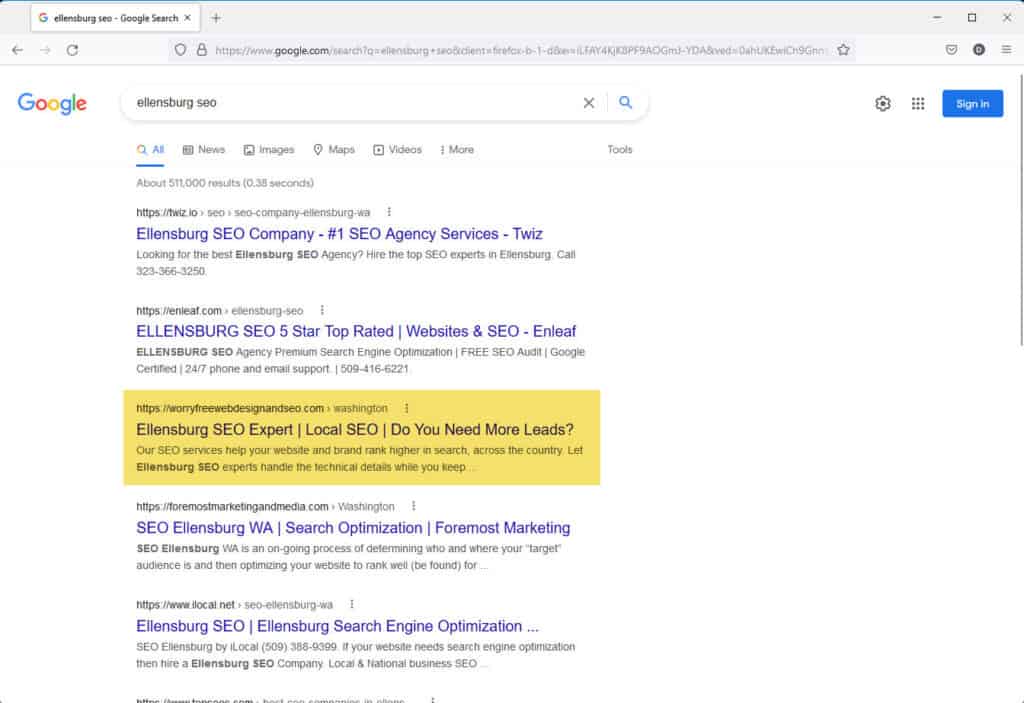Clear the search box with X icon

click(x=588, y=103)
